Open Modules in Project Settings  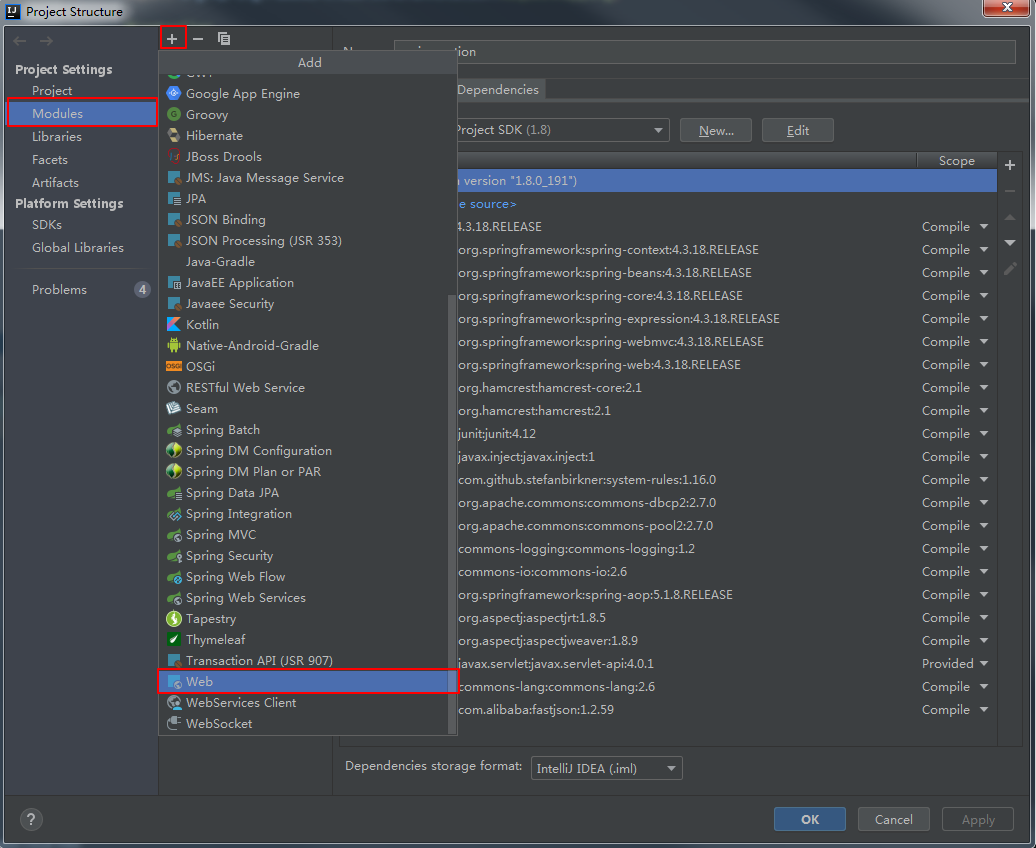(83, 113)
